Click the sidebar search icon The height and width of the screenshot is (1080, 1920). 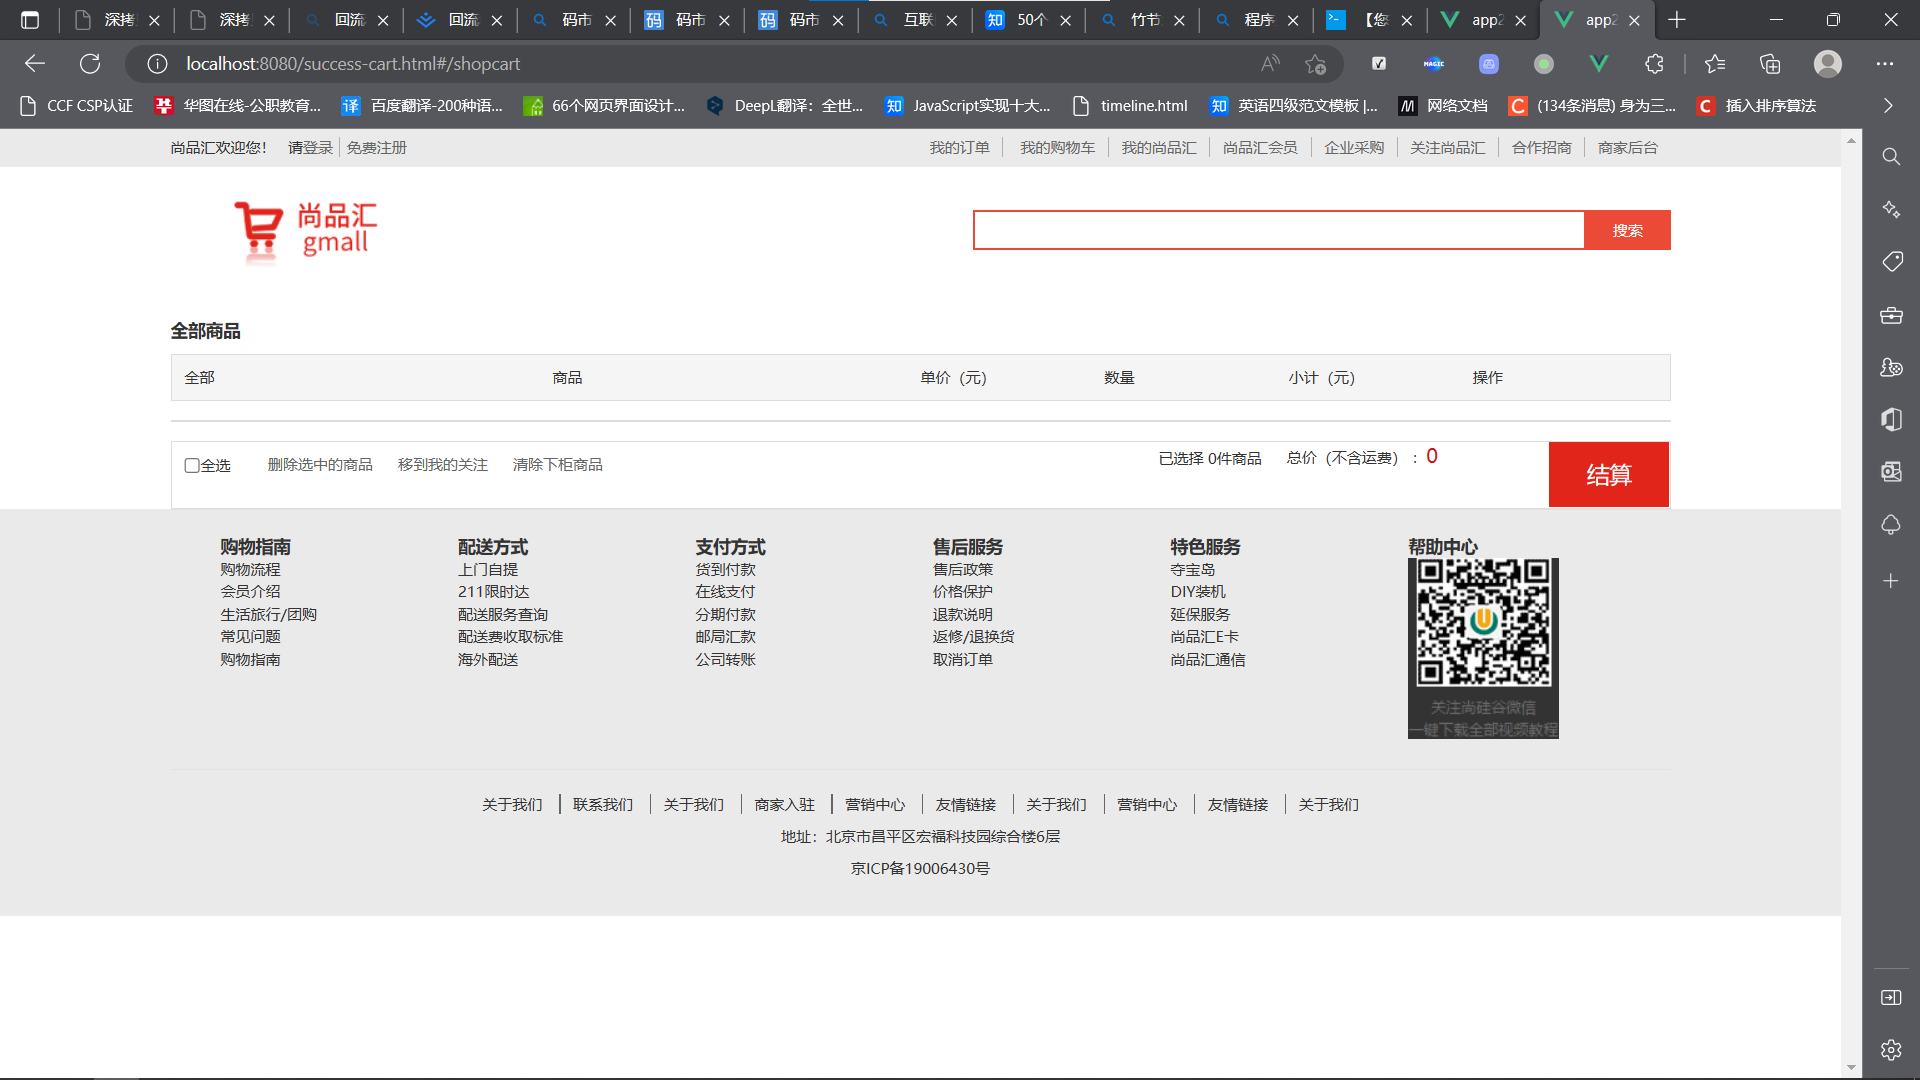[x=1891, y=157]
